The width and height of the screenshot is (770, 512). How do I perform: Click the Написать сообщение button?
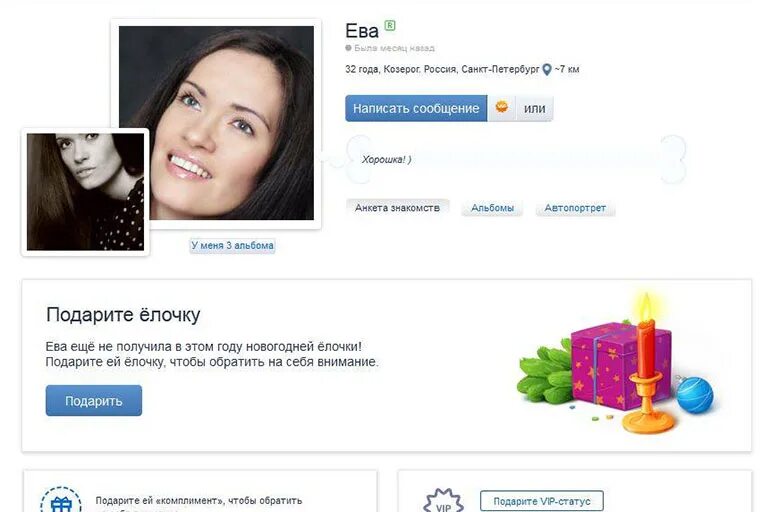[416, 108]
